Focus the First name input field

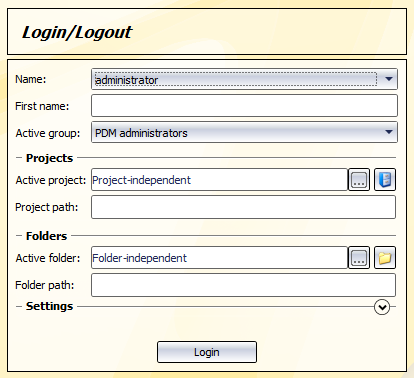point(244,106)
